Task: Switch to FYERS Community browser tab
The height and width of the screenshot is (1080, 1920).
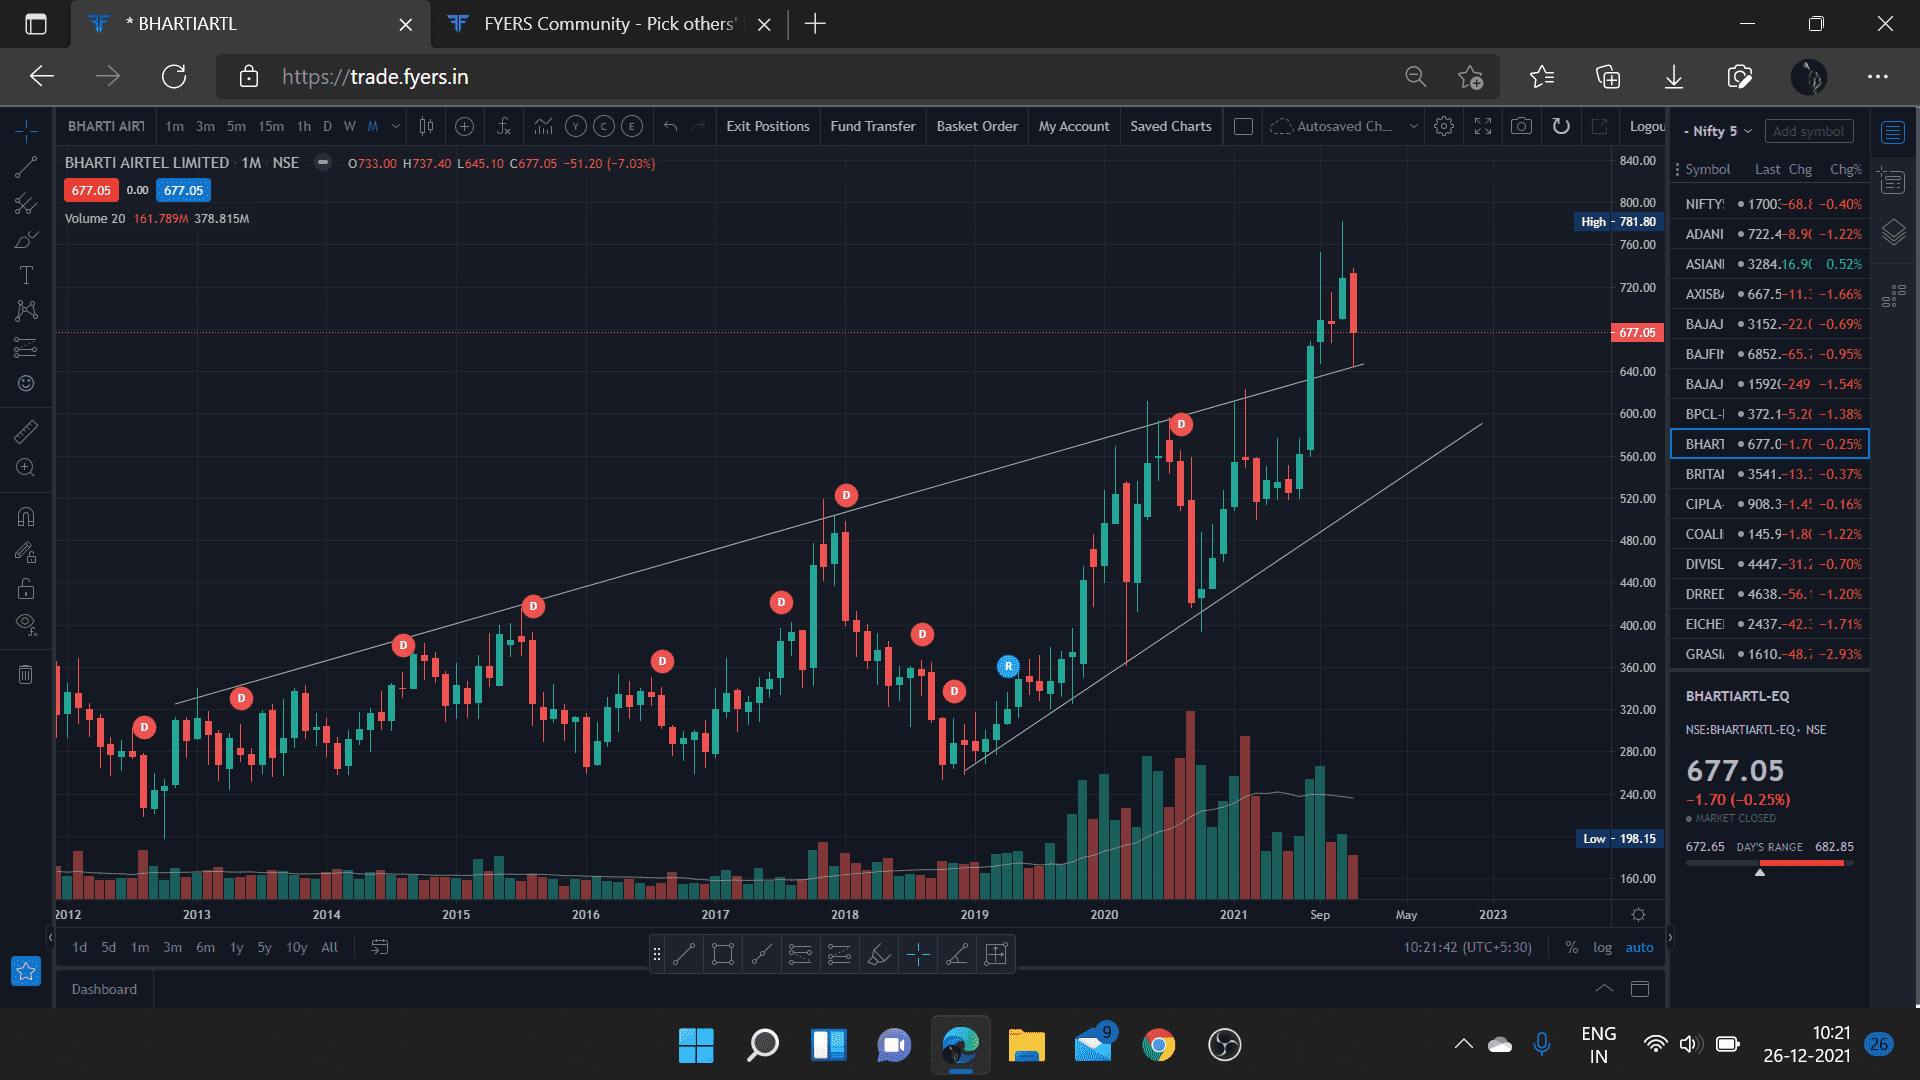Action: pyautogui.click(x=600, y=24)
